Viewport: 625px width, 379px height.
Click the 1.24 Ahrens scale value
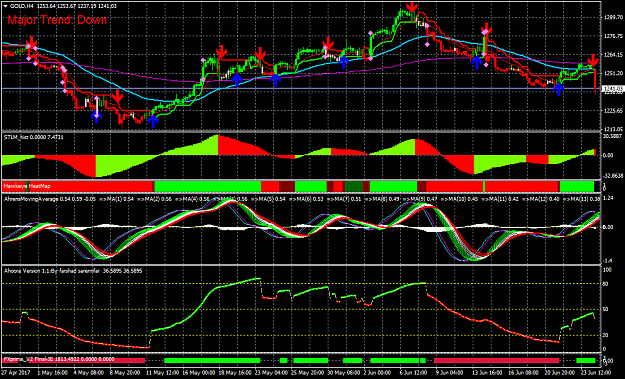pos(608,198)
